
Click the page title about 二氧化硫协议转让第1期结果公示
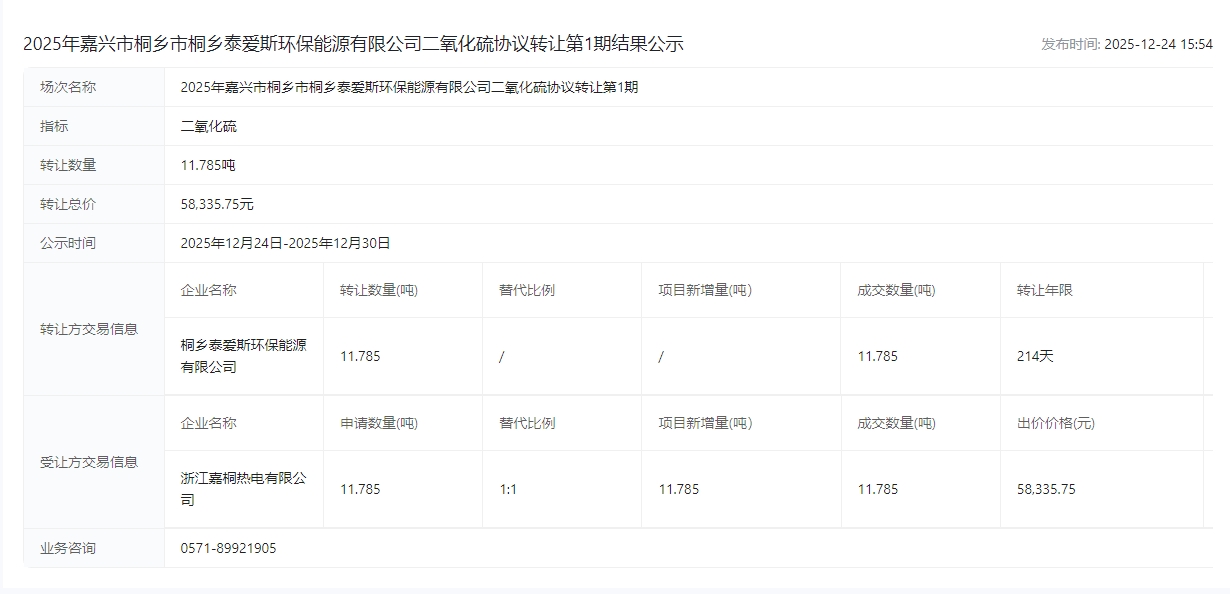pyautogui.click(x=353, y=44)
